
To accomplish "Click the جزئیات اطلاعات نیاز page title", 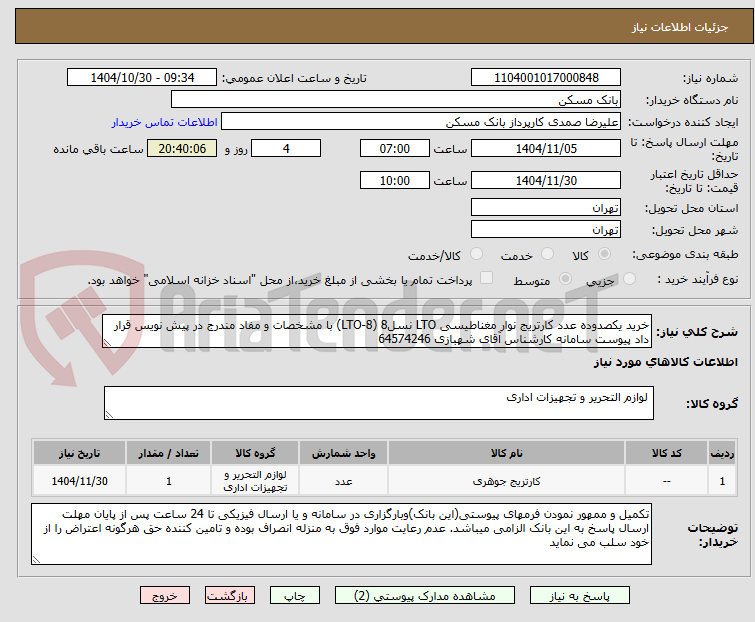I will pos(680,27).
